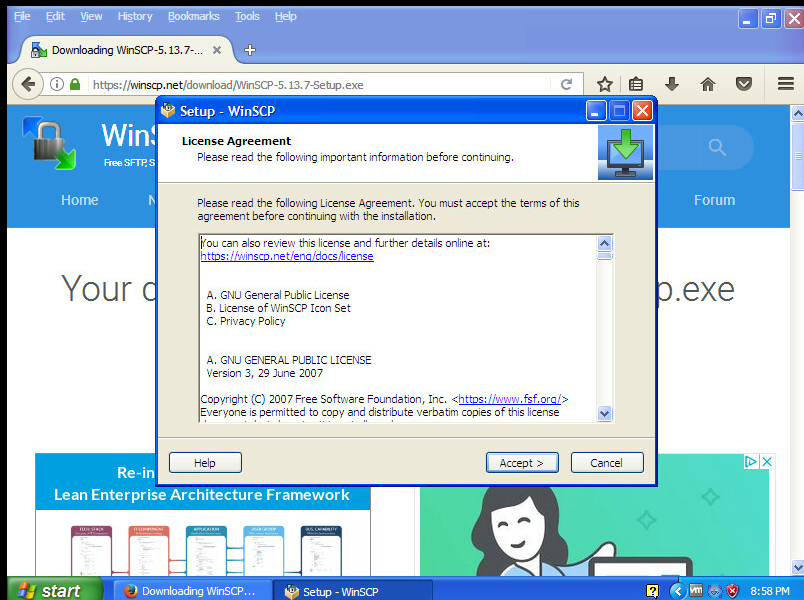
Task: Click the license box scroll down arrow
Action: (605, 413)
